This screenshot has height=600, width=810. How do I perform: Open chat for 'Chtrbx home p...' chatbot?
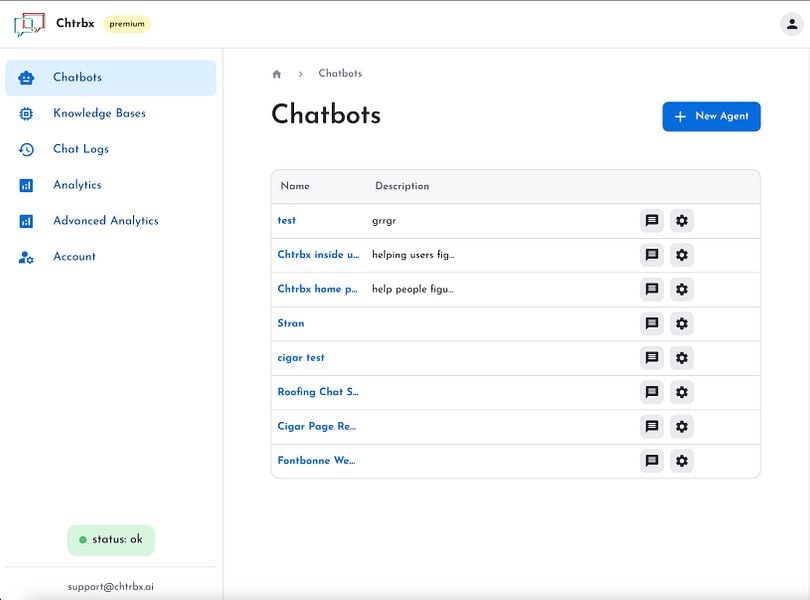coord(652,289)
